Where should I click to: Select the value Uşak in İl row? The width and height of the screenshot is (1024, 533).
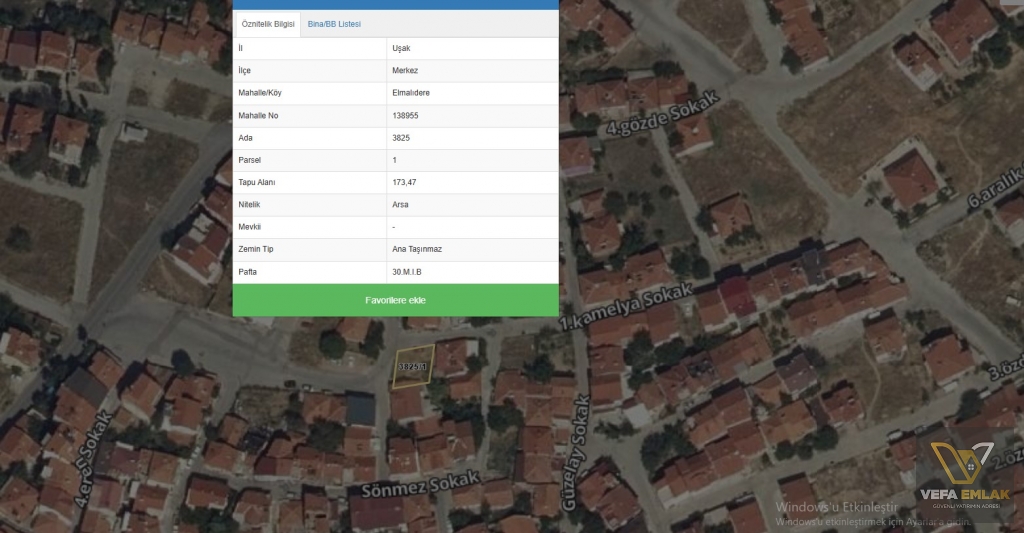point(401,48)
